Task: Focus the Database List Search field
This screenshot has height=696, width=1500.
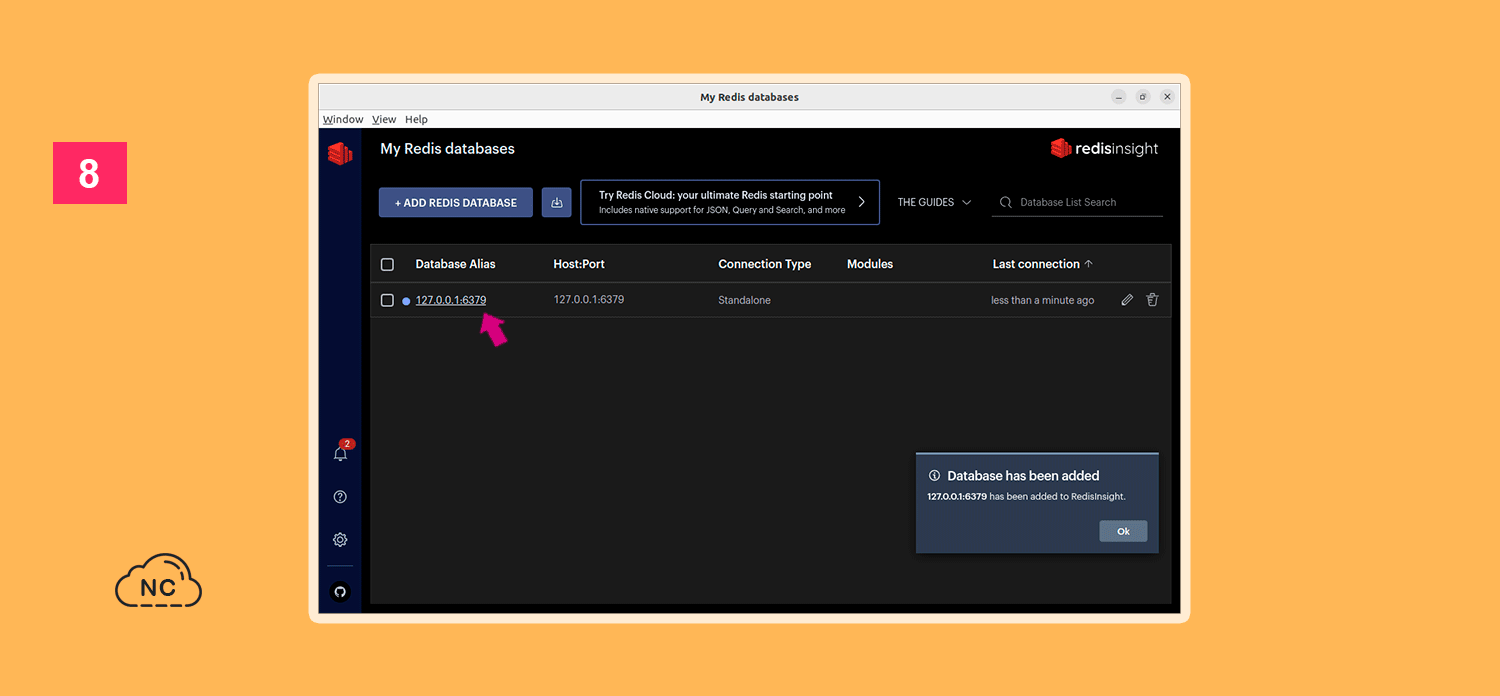Action: click(1085, 202)
